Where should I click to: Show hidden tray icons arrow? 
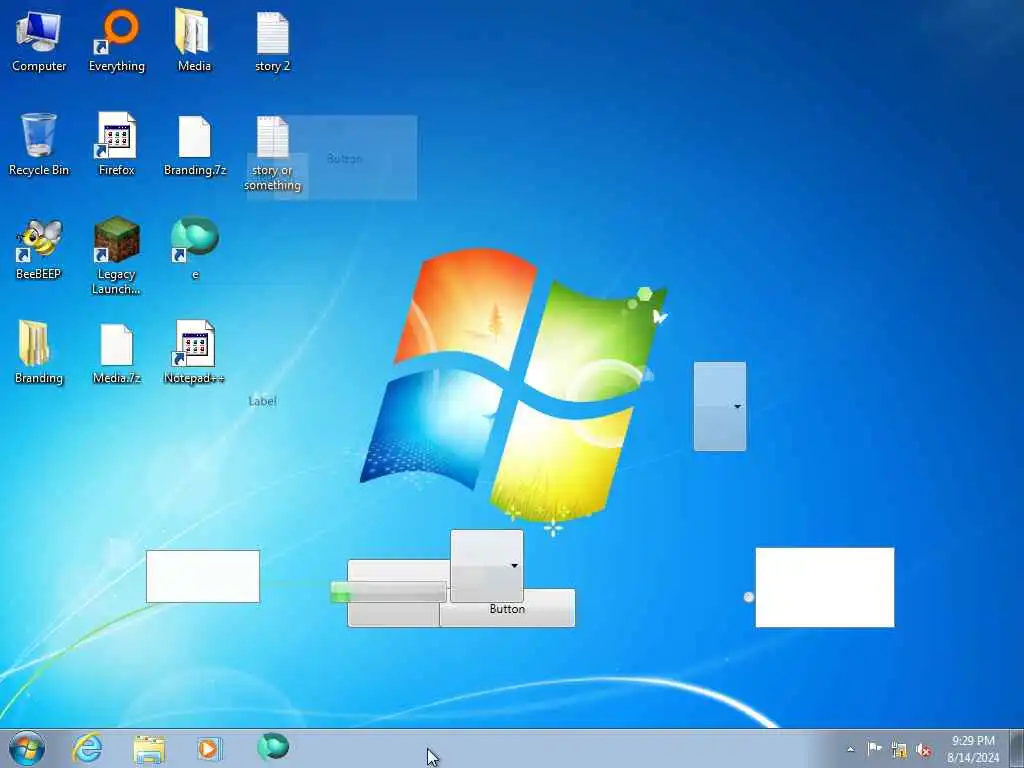850,750
